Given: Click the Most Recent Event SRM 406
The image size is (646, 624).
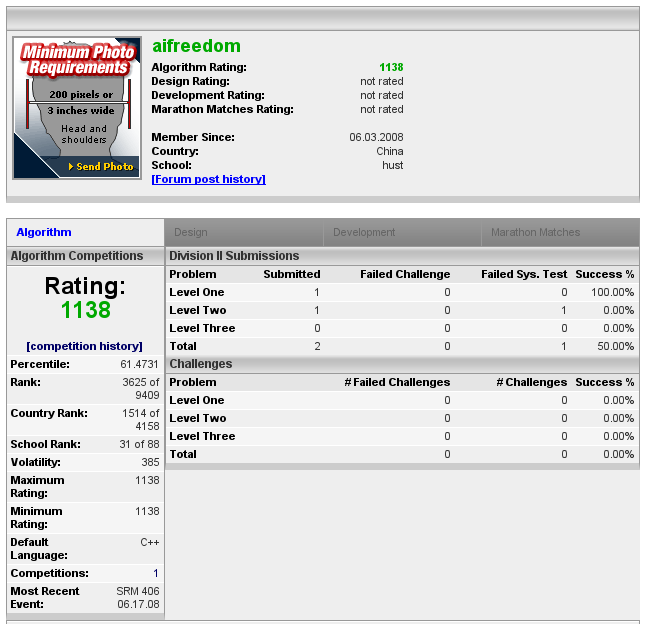Looking at the screenshot, I should click(x=138, y=591).
